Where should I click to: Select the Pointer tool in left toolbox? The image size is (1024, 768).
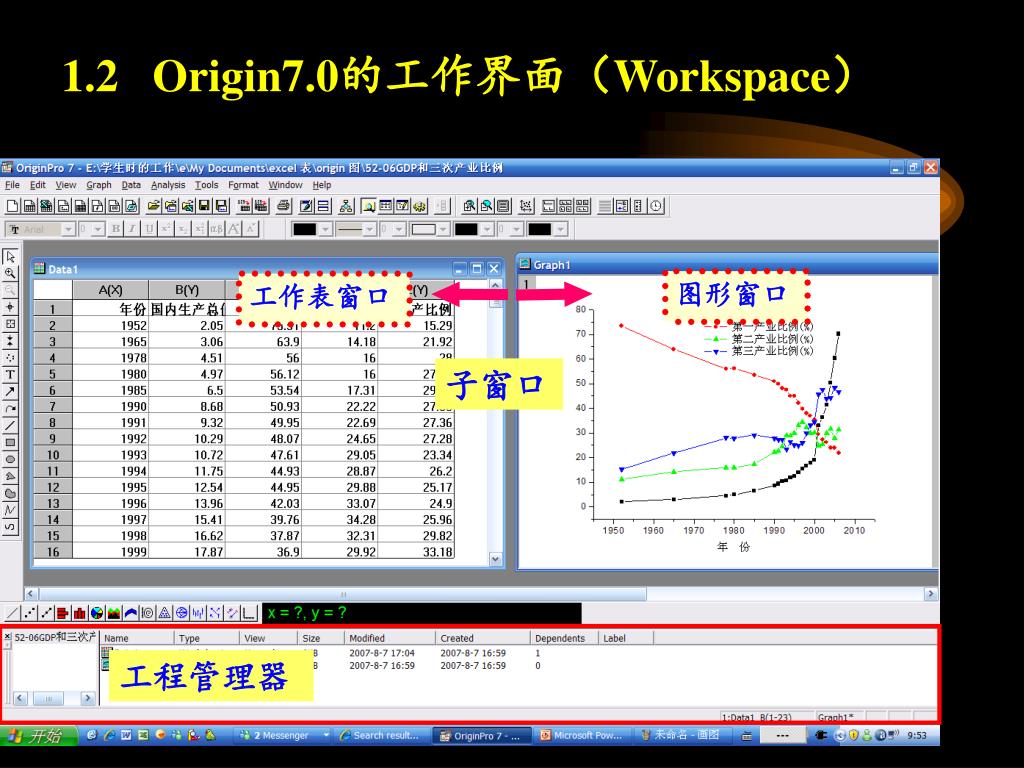(10, 257)
